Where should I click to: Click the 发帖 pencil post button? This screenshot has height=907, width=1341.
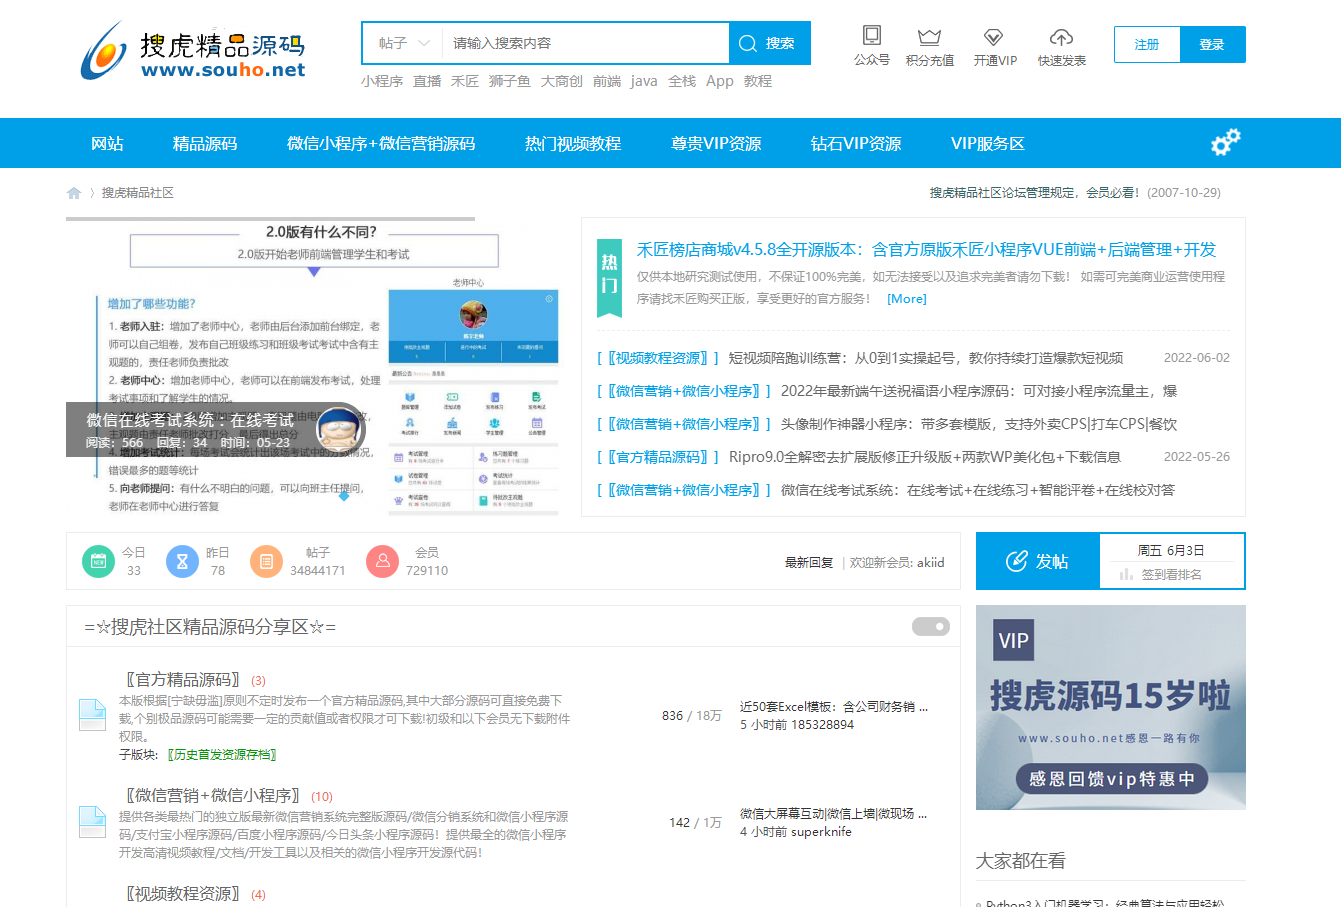(x=1037, y=561)
